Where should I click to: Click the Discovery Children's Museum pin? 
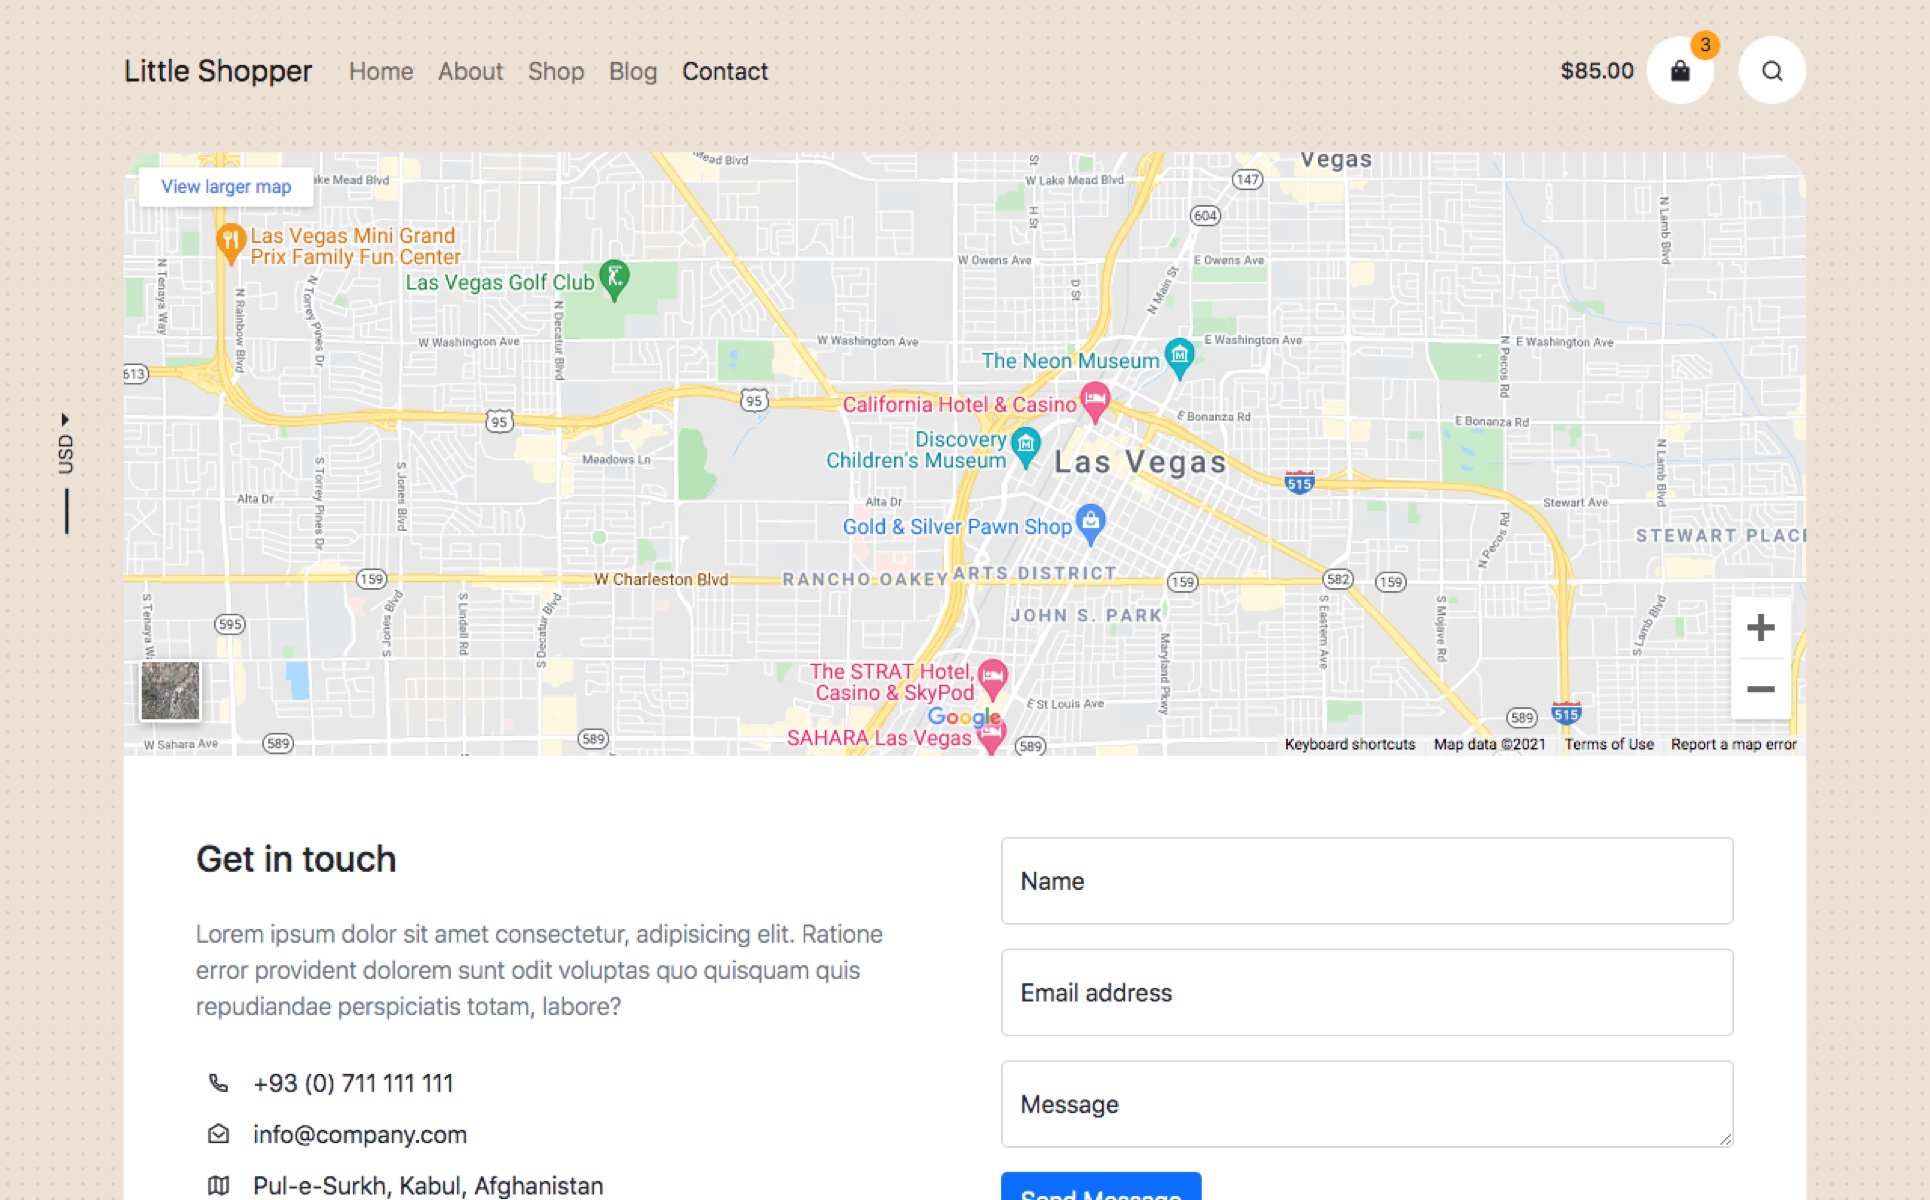point(1025,444)
